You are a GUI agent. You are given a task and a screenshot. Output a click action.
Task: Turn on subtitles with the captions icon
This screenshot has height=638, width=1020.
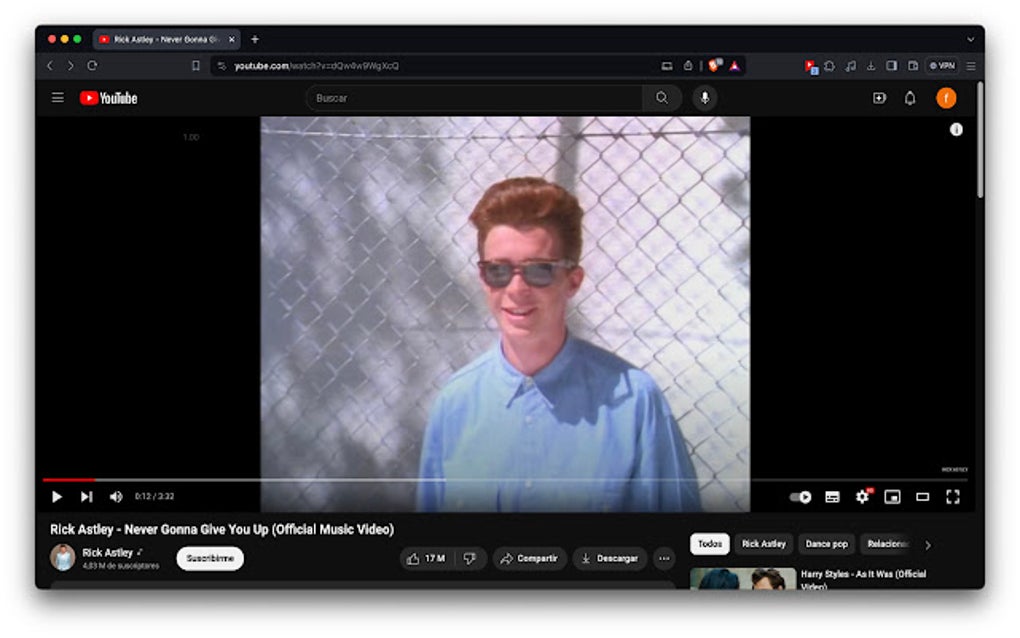point(830,496)
